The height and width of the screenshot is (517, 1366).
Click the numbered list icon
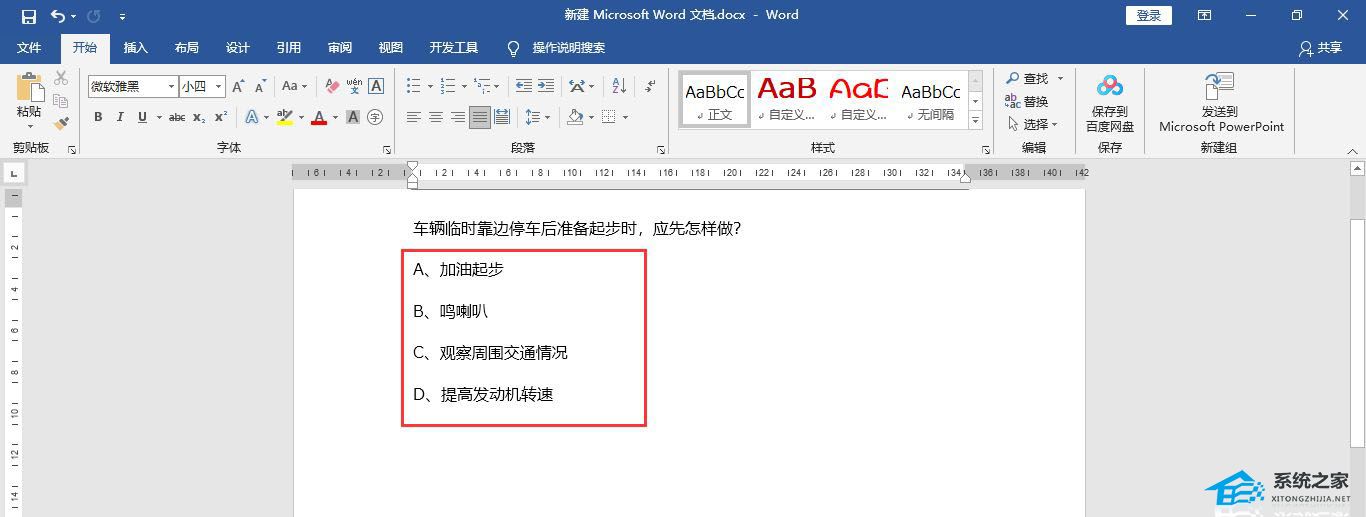pos(448,87)
